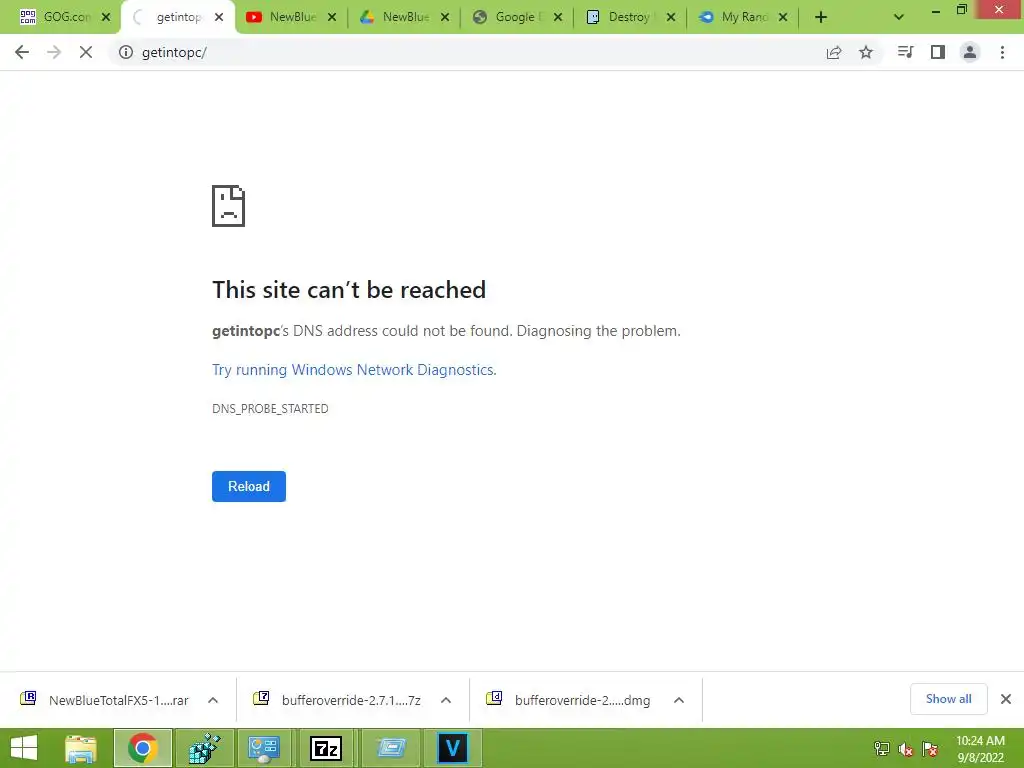Viewport: 1024px width, 768px height.
Task: Click the Chrome taskbar icon
Action: pos(143,748)
